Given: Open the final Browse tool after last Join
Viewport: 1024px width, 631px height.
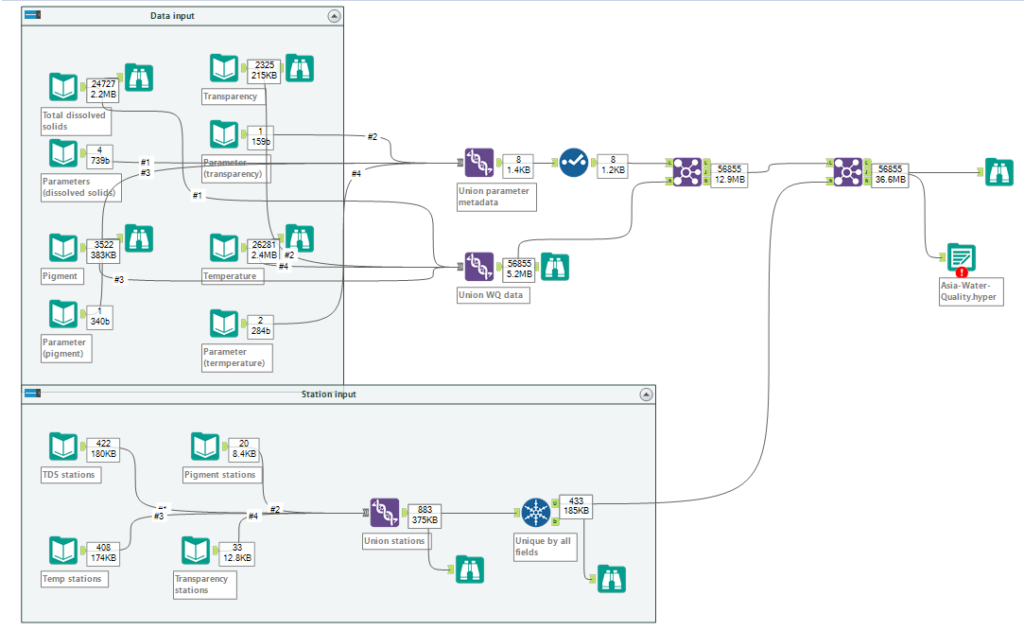Looking at the screenshot, I should [999, 172].
